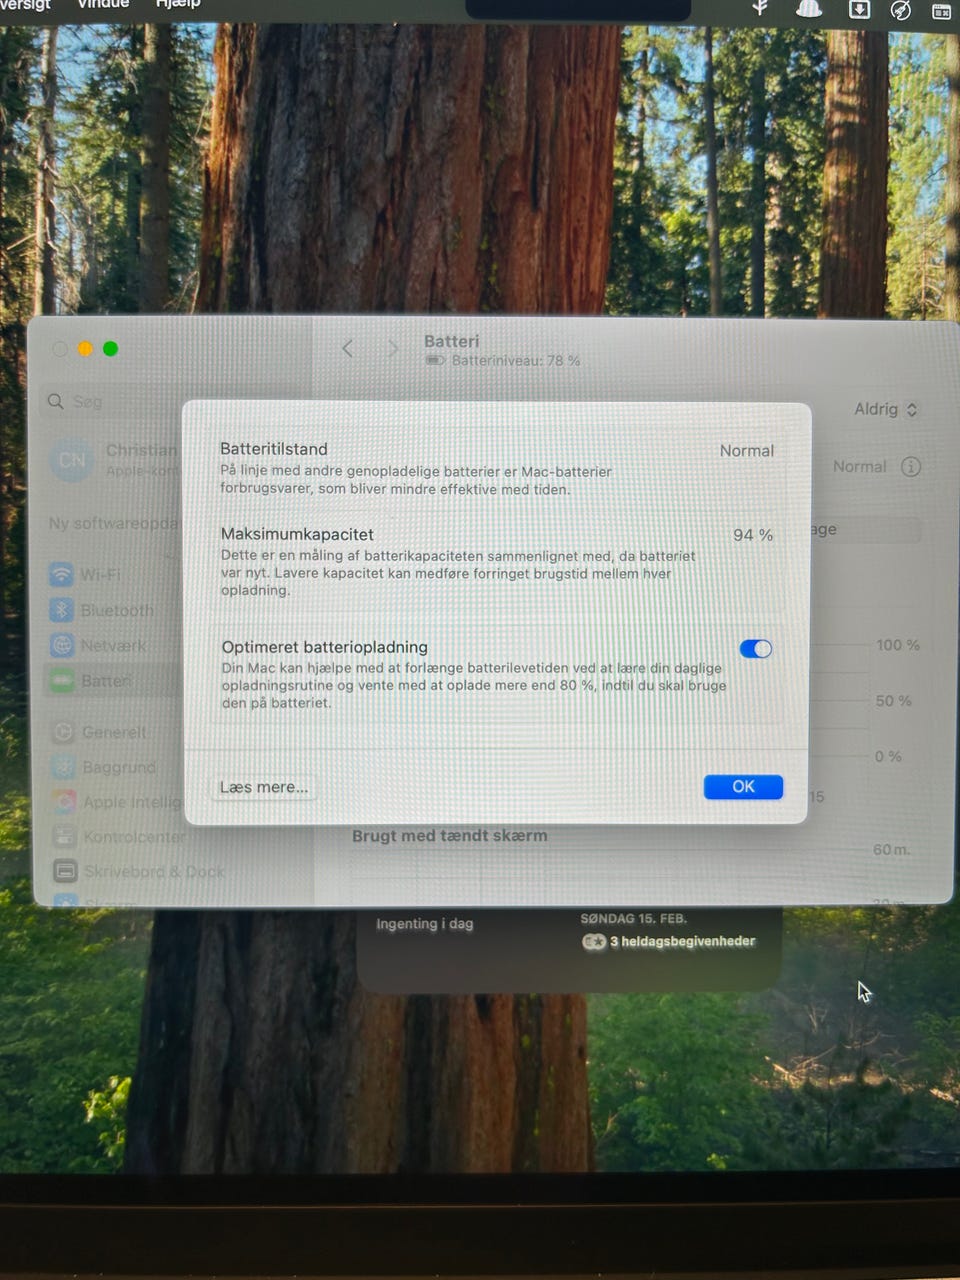
Task: Open the Læs mere... link
Action: (x=264, y=787)
